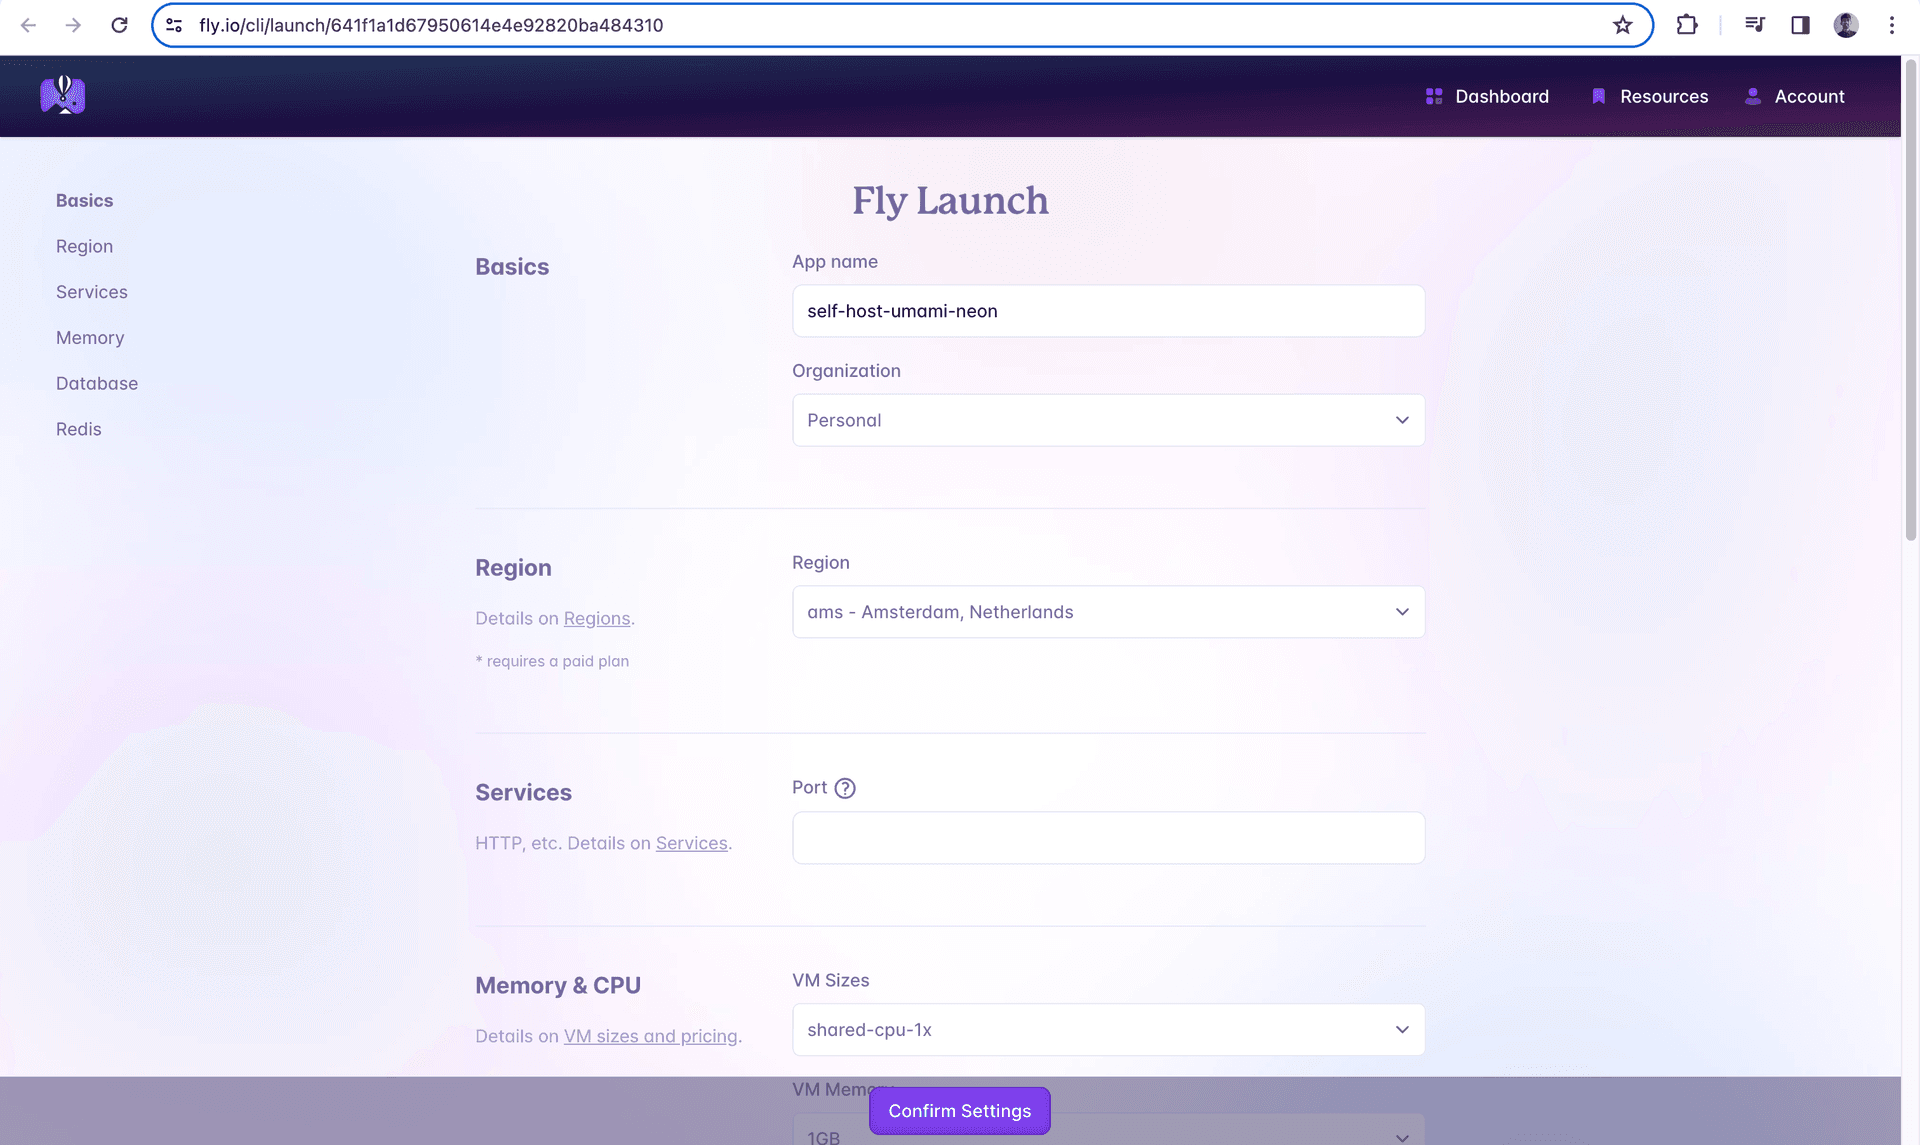Select Redis in the sidebar
1920x1145 pixels.
78,428
